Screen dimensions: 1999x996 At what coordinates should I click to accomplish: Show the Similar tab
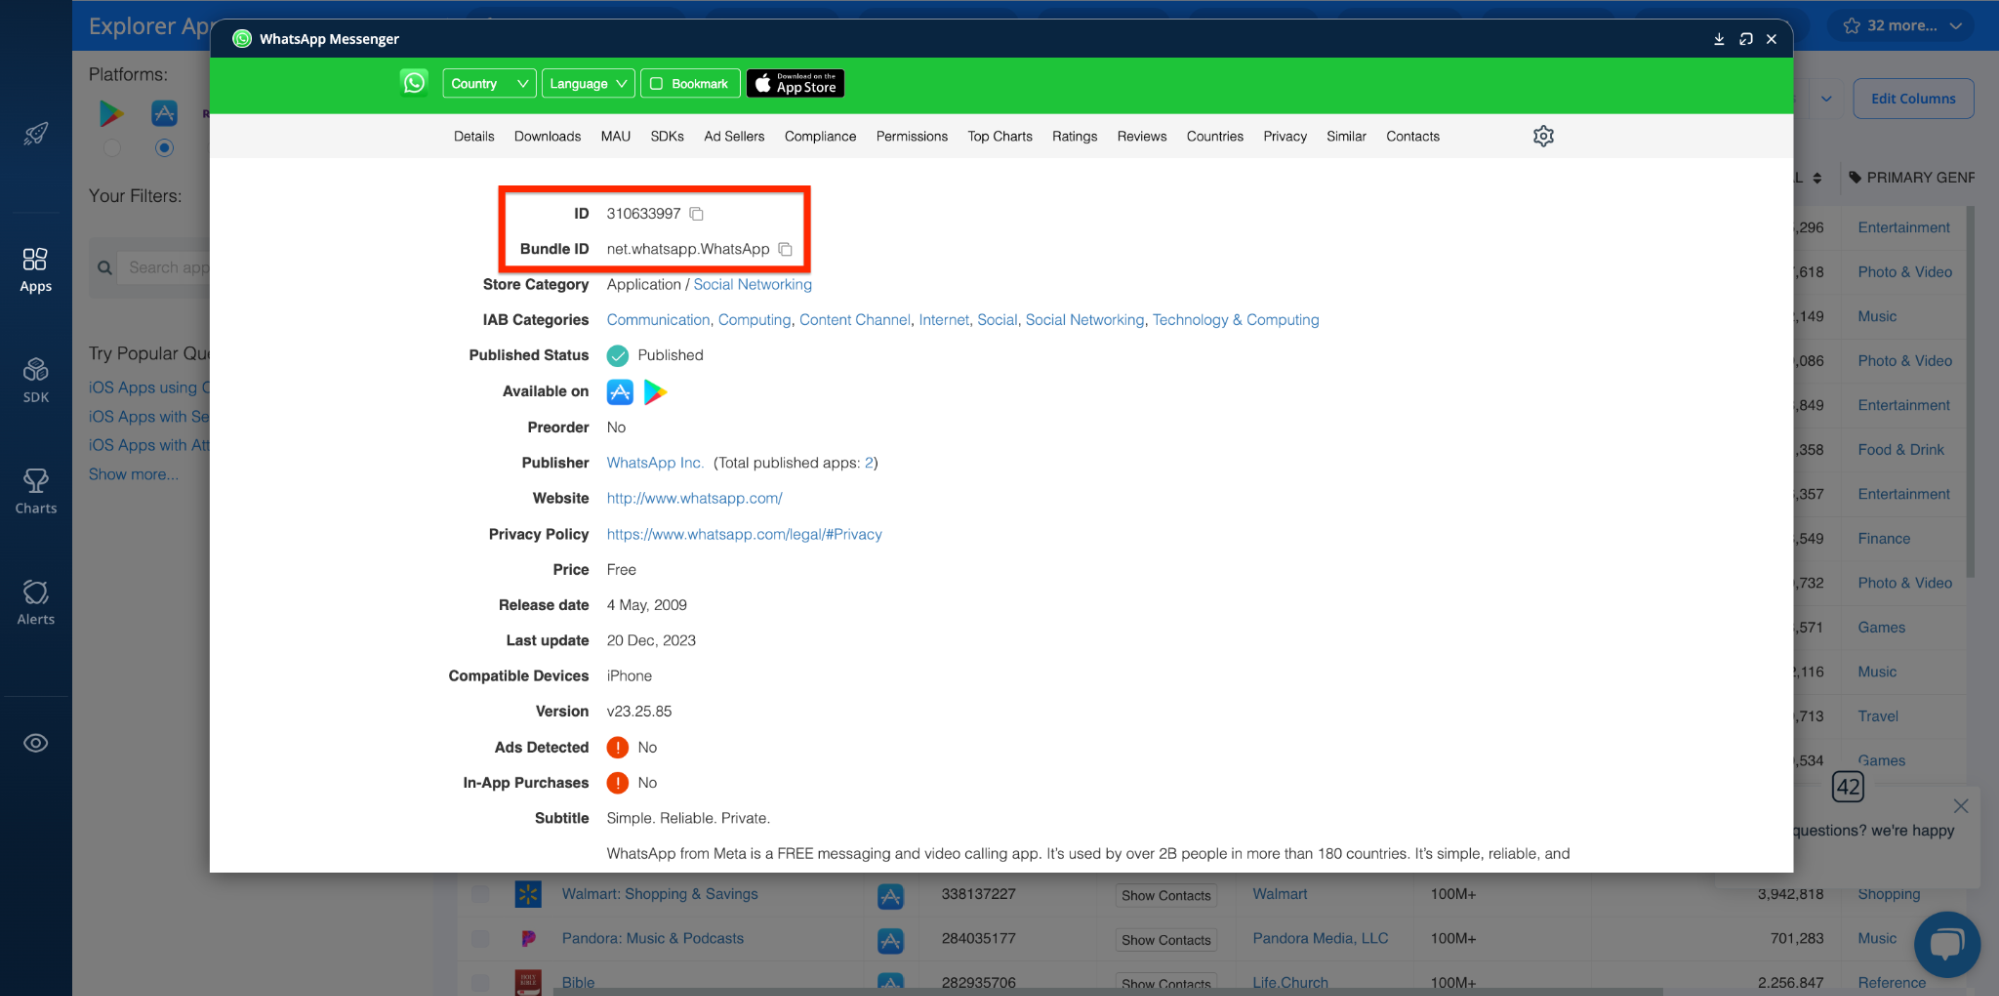pyautogui.click(x=1346, y=137)
